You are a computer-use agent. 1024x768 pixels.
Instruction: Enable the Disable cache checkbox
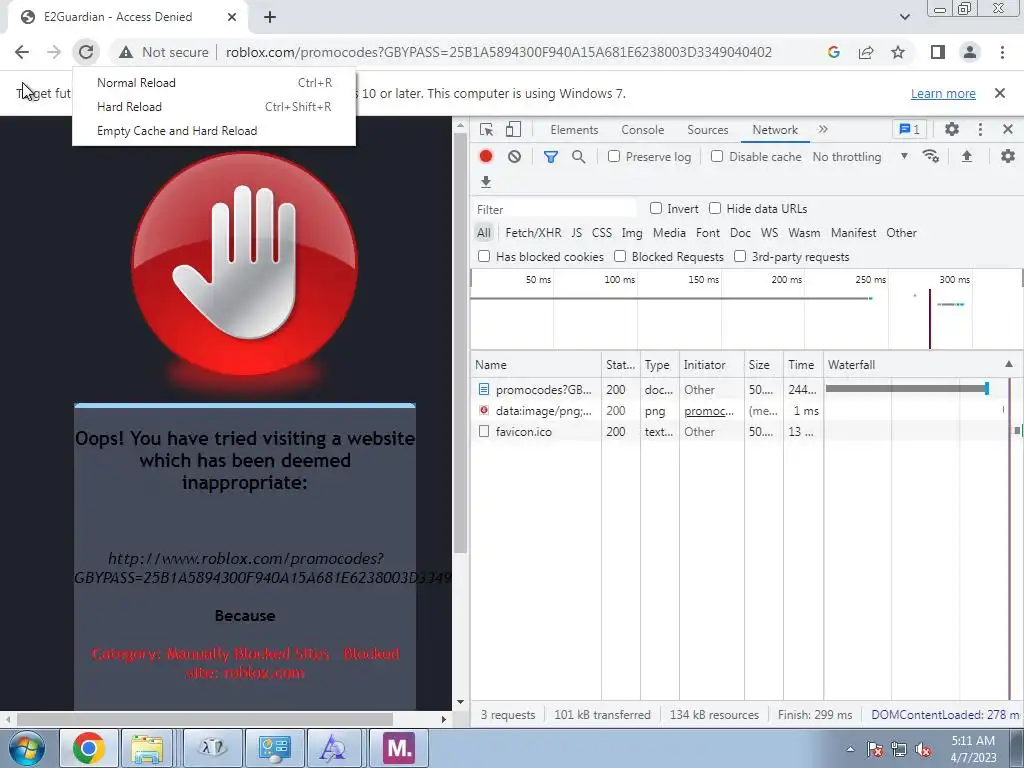717,156
